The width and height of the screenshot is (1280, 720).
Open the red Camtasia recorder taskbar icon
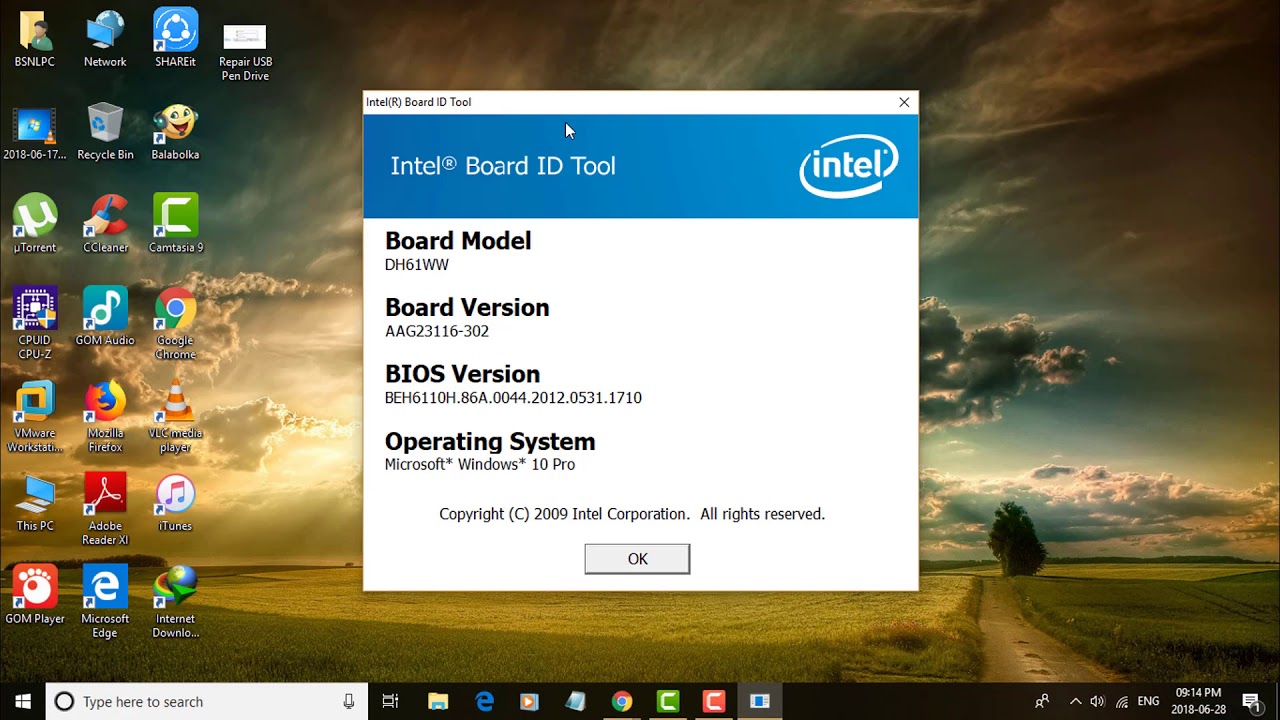click(x=714, y=701)
